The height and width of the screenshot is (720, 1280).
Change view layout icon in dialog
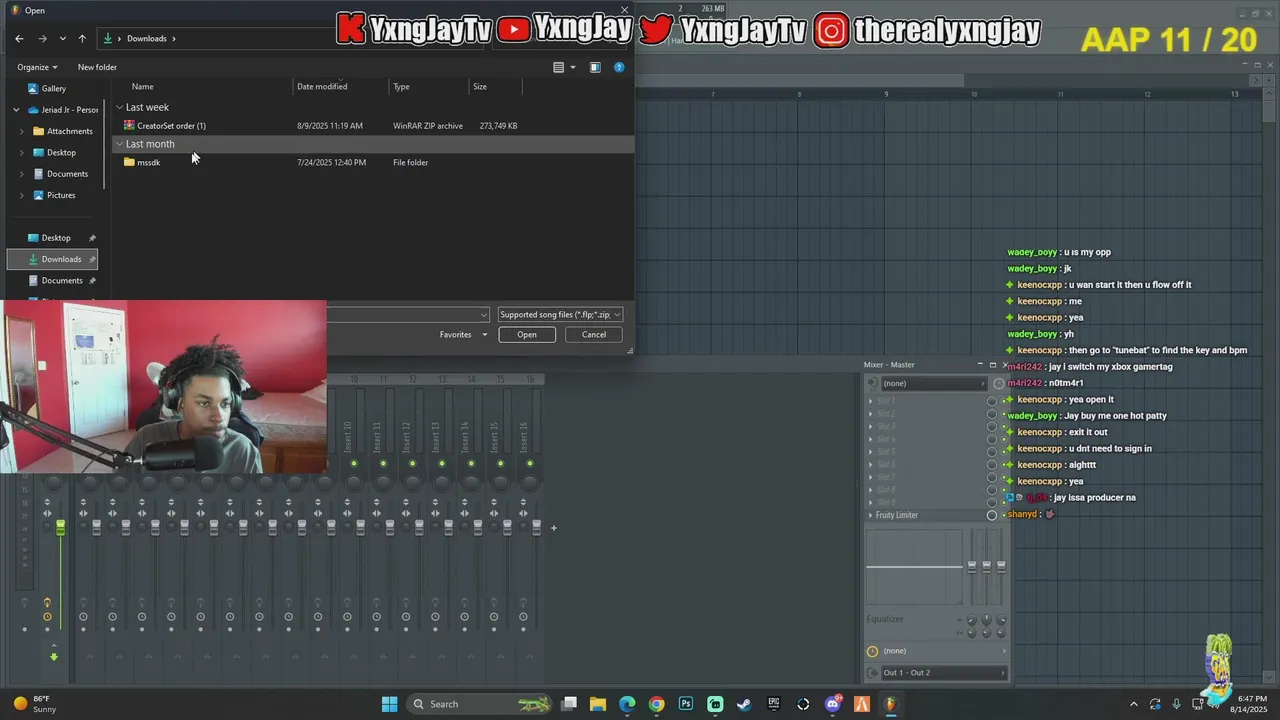[x=559, y=67]
